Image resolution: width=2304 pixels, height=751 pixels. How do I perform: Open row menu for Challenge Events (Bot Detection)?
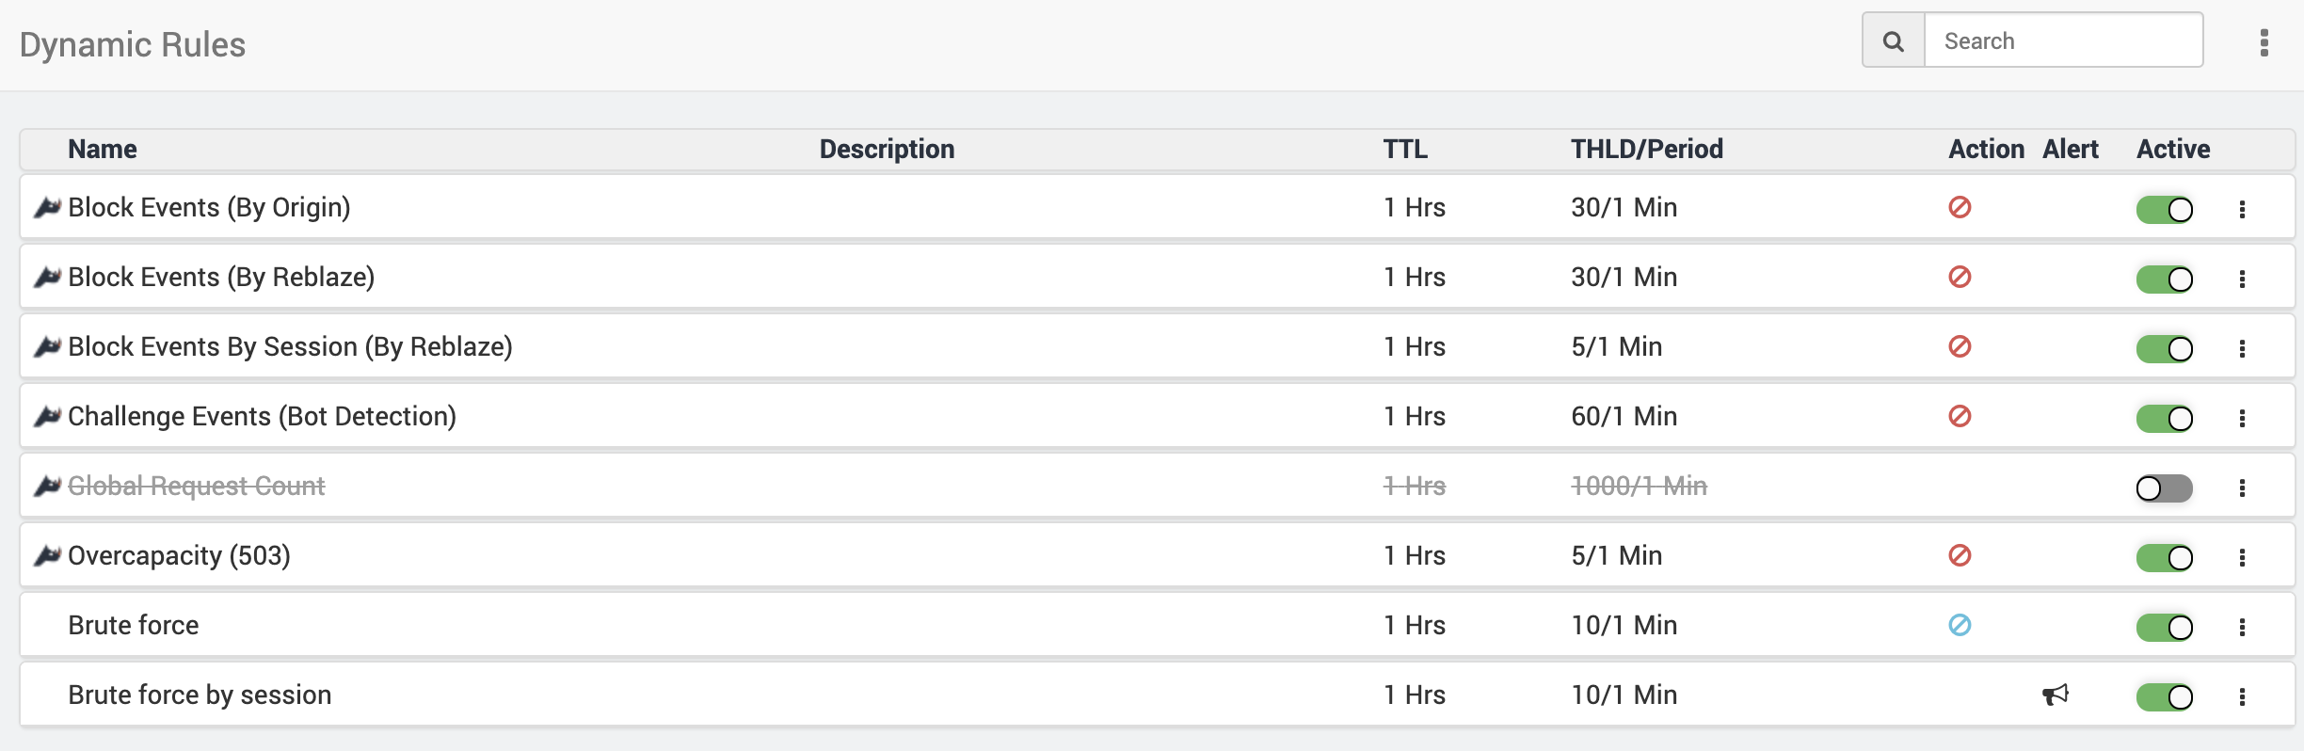point(2242,418)
